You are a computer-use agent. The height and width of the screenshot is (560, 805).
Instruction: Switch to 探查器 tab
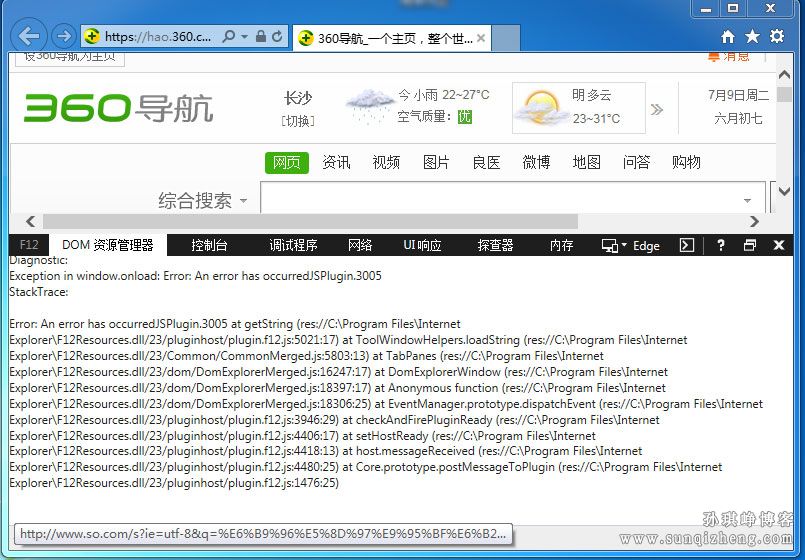point(495,245)
